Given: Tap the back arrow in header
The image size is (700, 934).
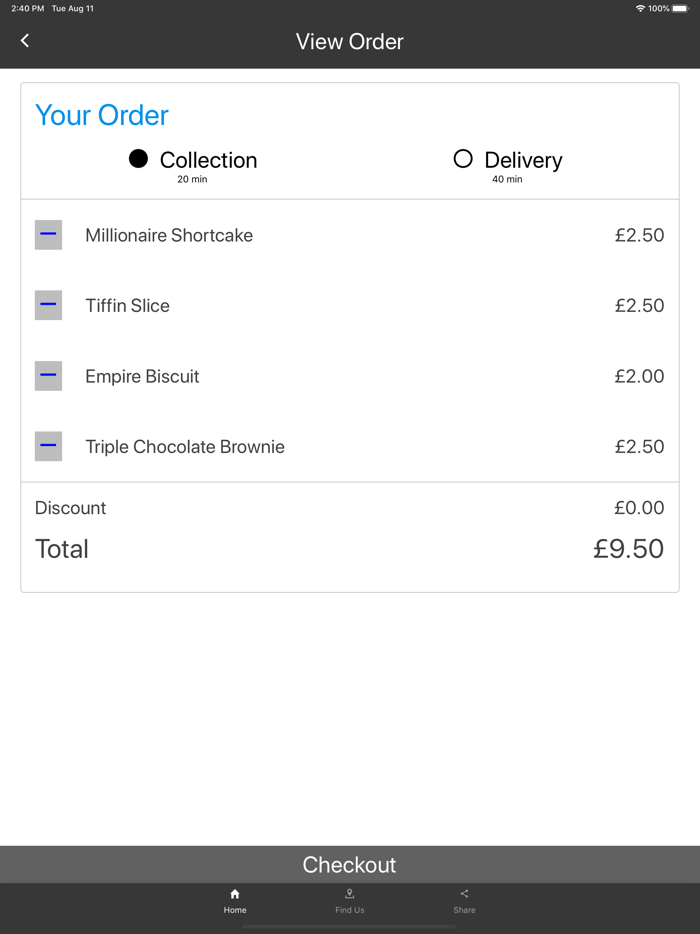Looking at the screenshot, I should [25, 41].
